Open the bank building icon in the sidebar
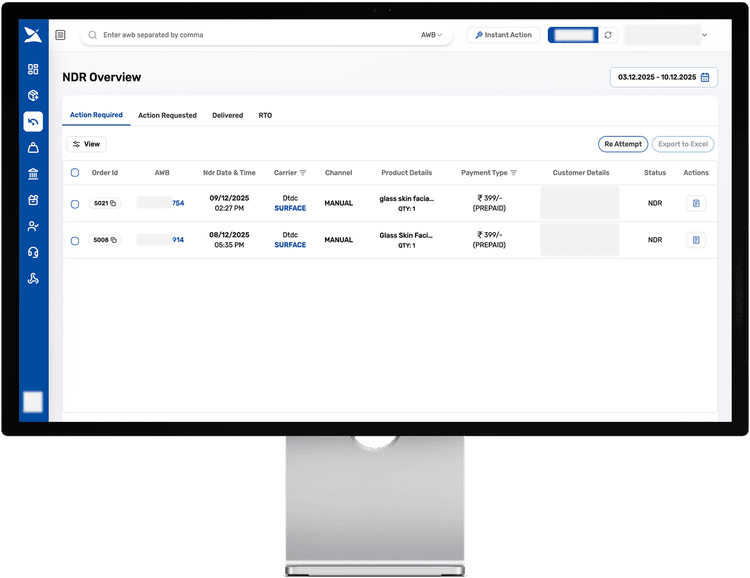 33,174
